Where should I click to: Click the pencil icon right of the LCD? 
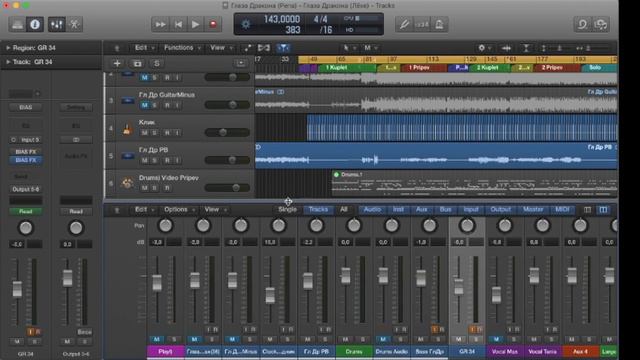click(x=404, y=24)
